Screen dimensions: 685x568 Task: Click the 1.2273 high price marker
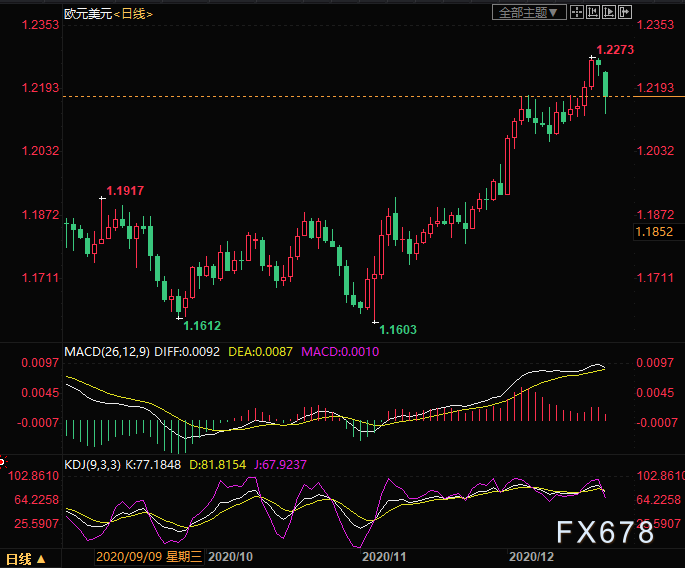[x=614, y=49]
